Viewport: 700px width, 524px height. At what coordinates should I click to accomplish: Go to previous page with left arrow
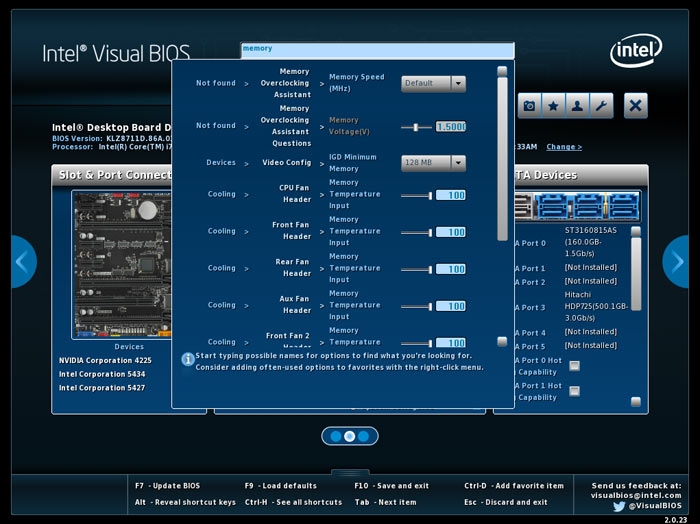[23, 262]
